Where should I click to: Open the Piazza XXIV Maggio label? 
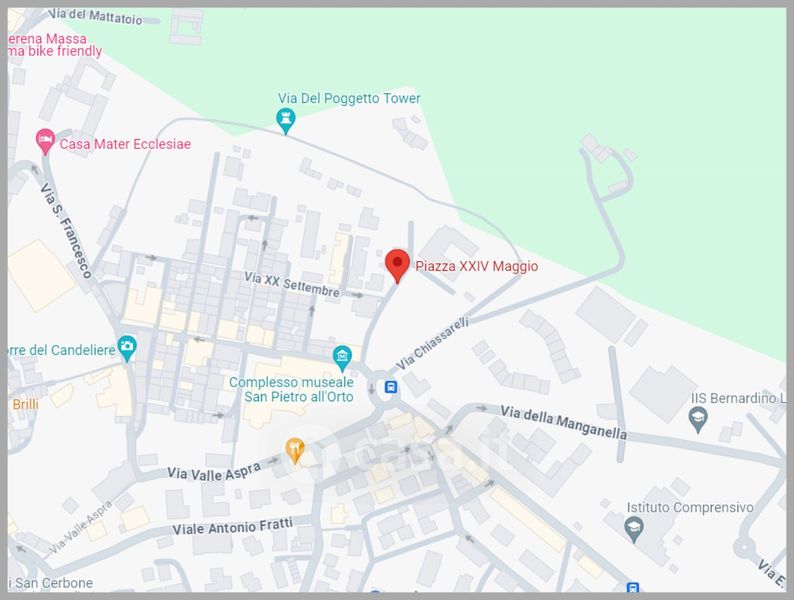477,266
